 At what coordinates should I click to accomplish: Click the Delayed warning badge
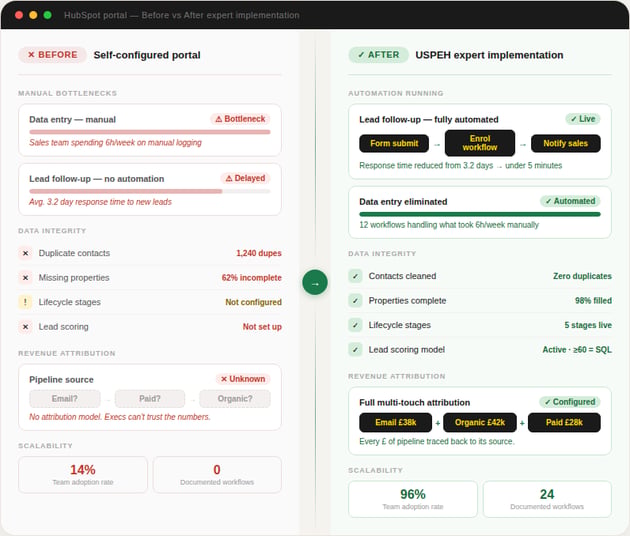245,178
